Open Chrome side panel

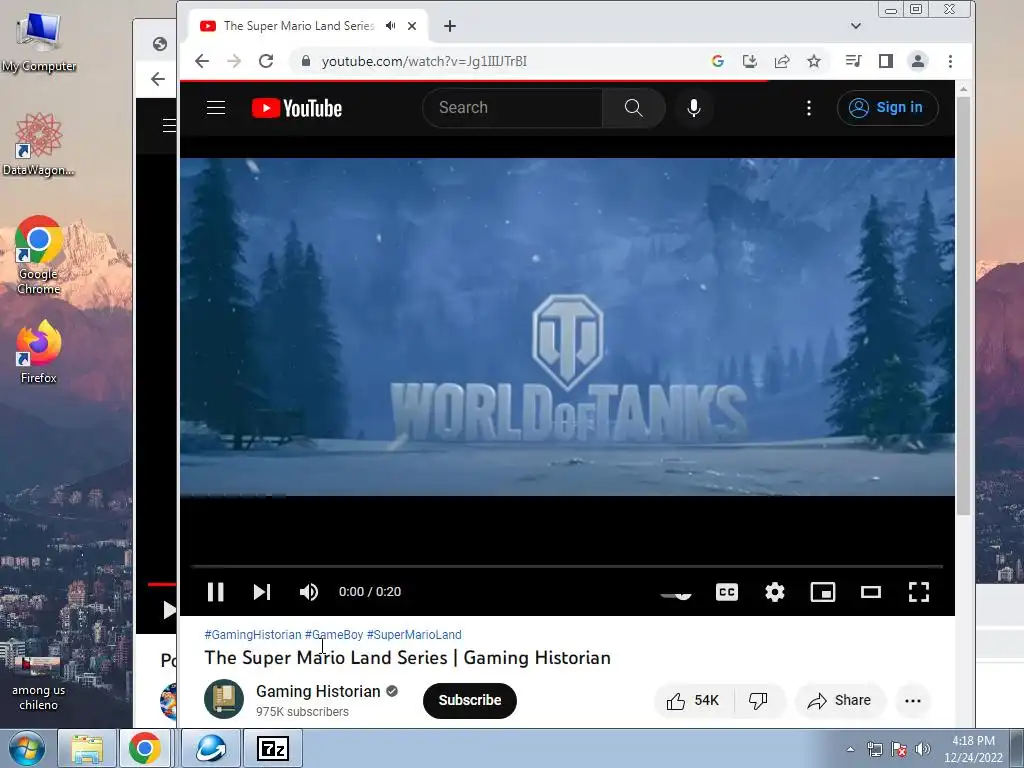pos(886,61)
